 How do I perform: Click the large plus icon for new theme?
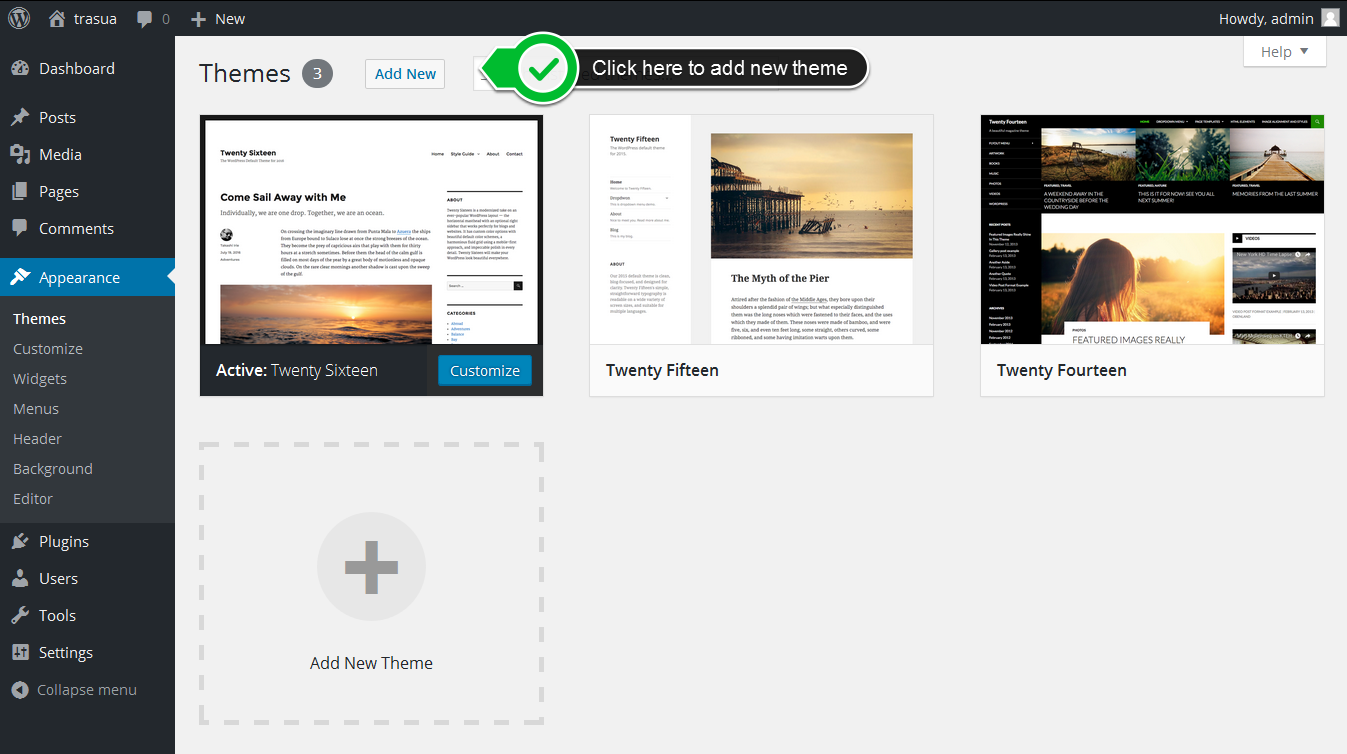[371, 567]
